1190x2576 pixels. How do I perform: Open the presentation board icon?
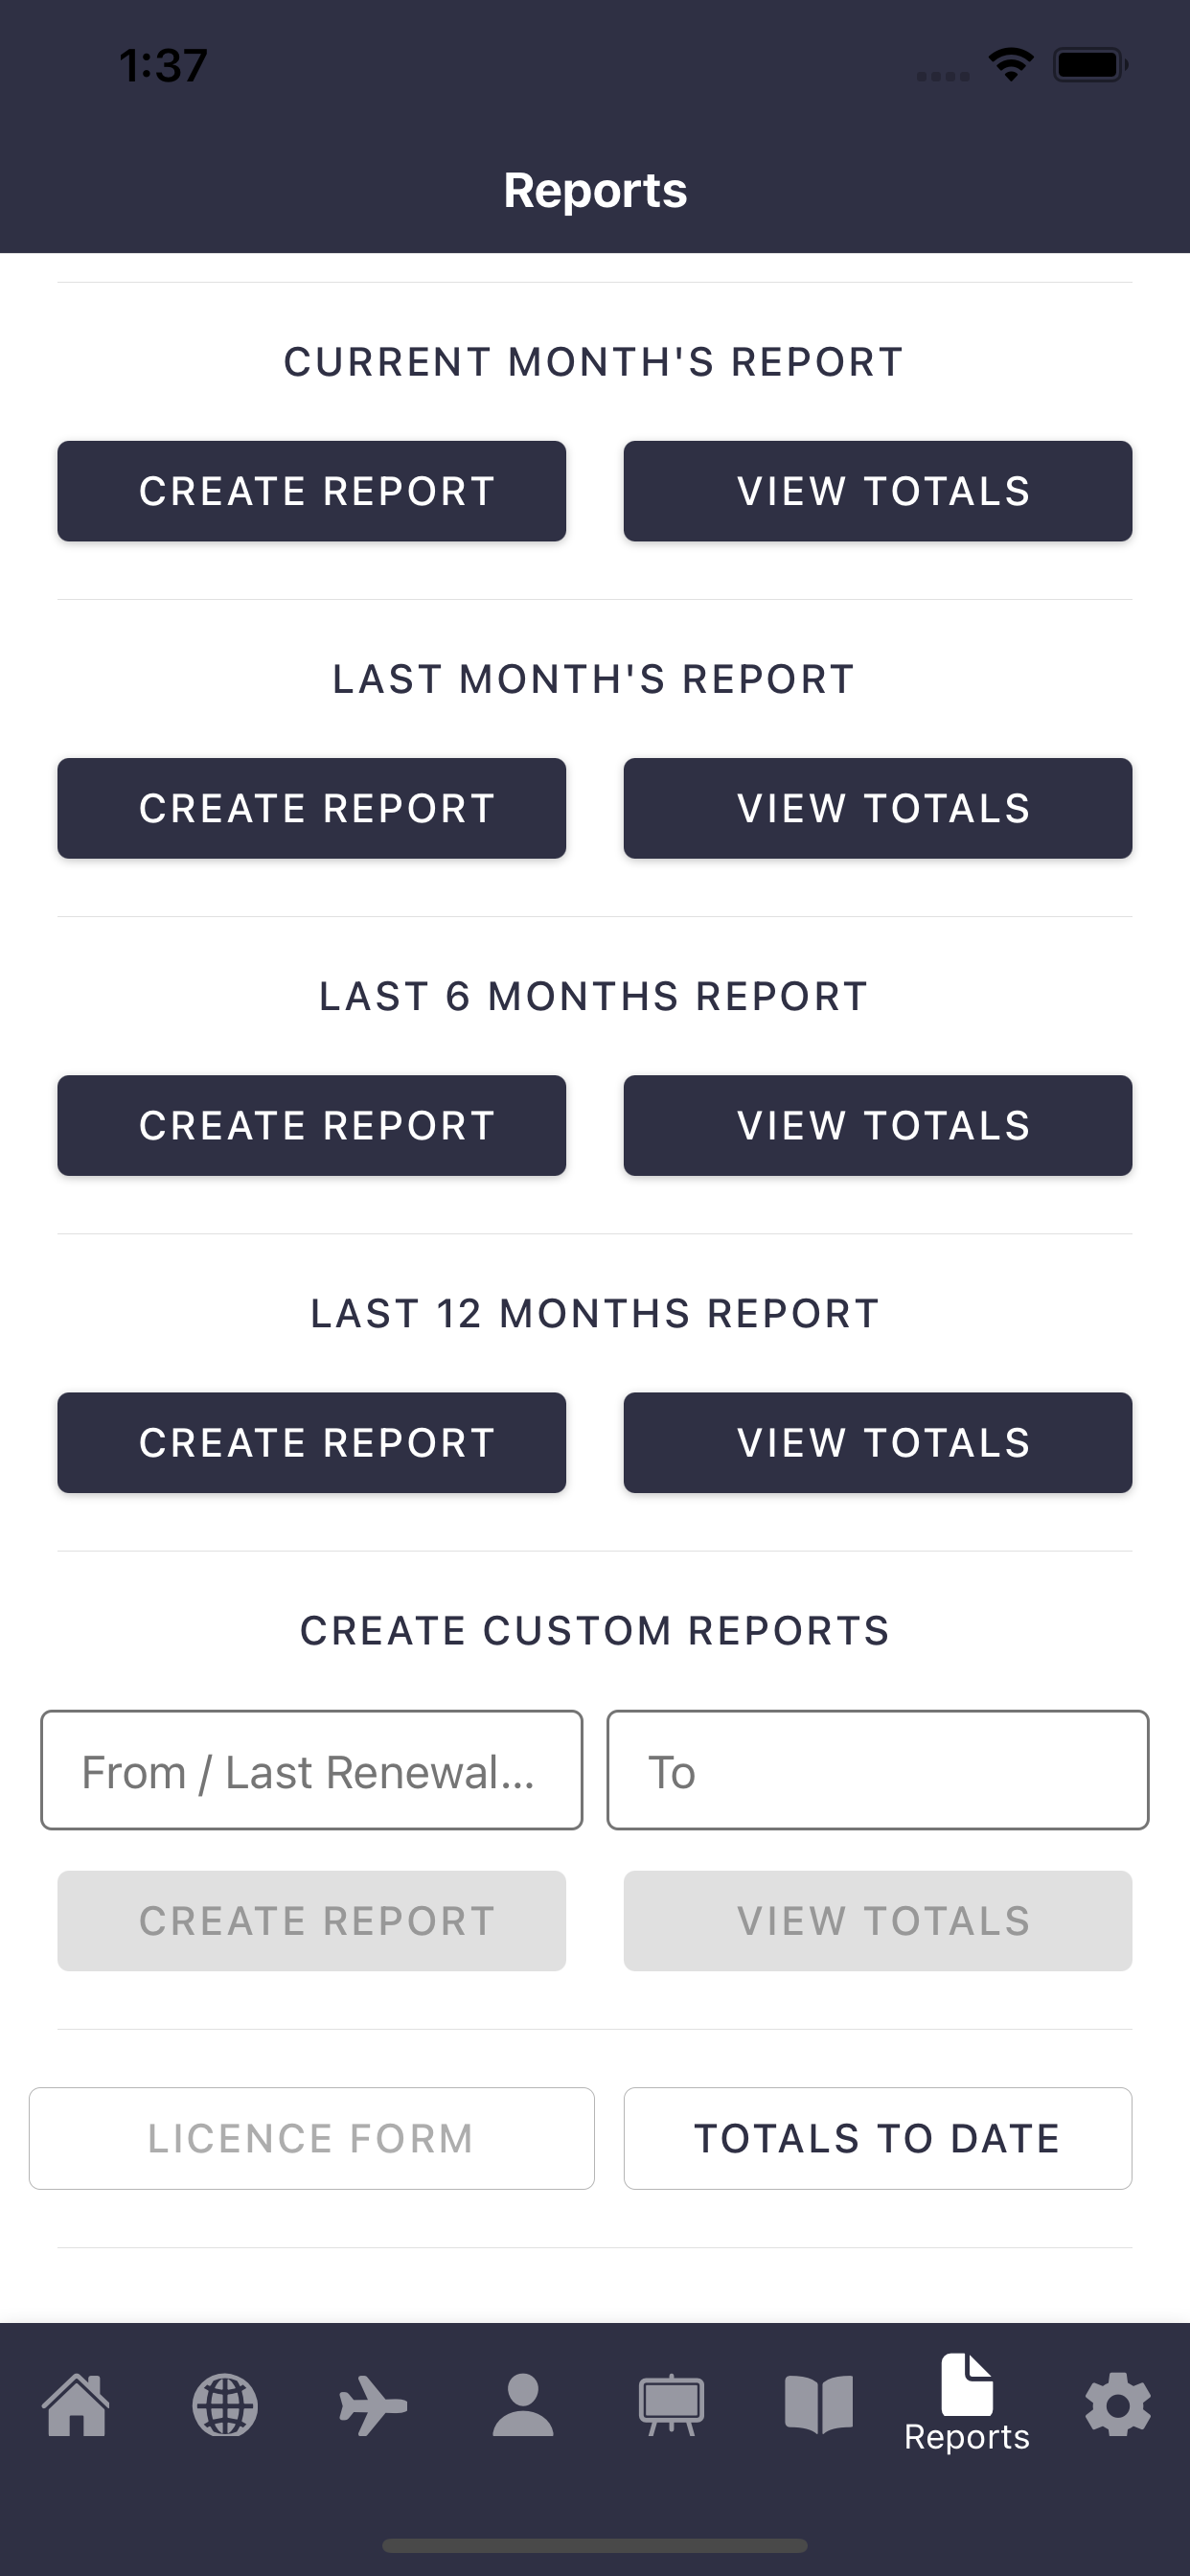[x=671, y=2405]
